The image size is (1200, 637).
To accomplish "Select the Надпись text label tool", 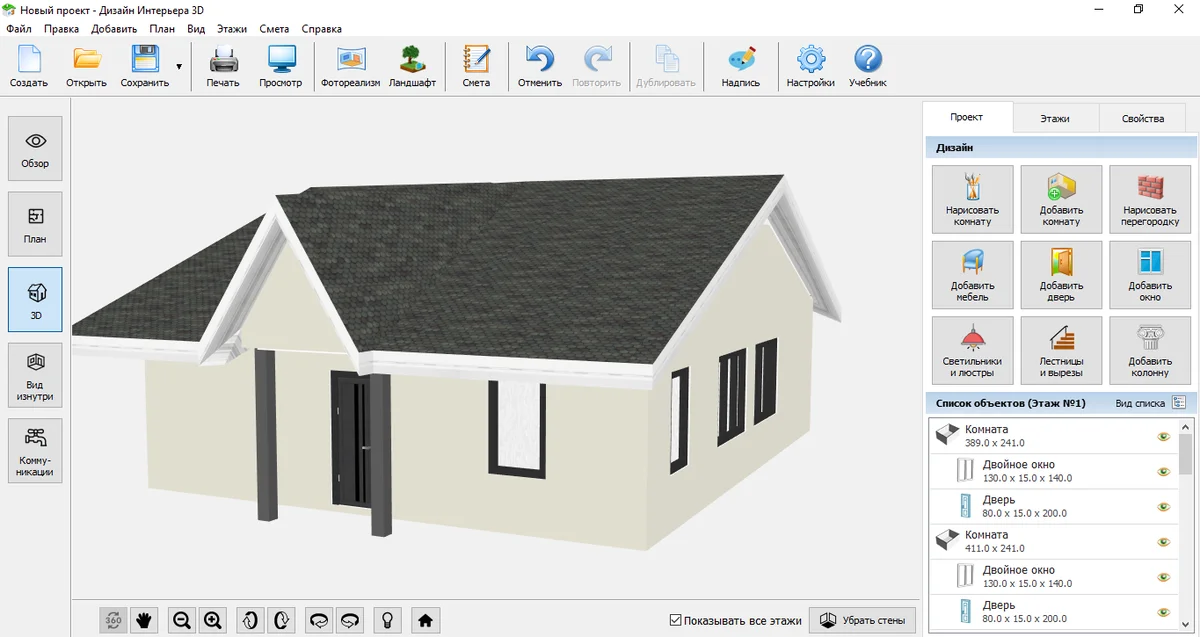I will coord(740,67).
